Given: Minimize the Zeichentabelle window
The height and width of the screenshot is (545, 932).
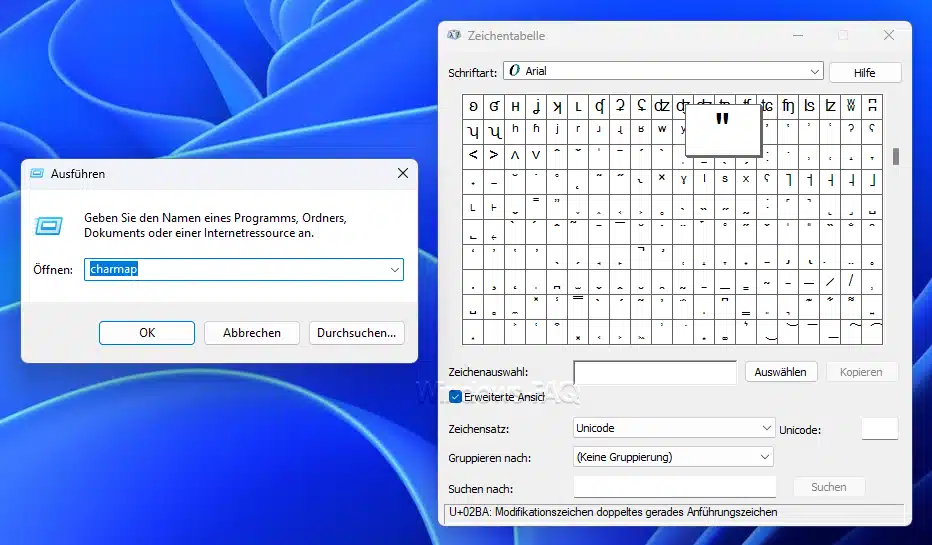Looking at the screenshot, I should pos(798,36).
